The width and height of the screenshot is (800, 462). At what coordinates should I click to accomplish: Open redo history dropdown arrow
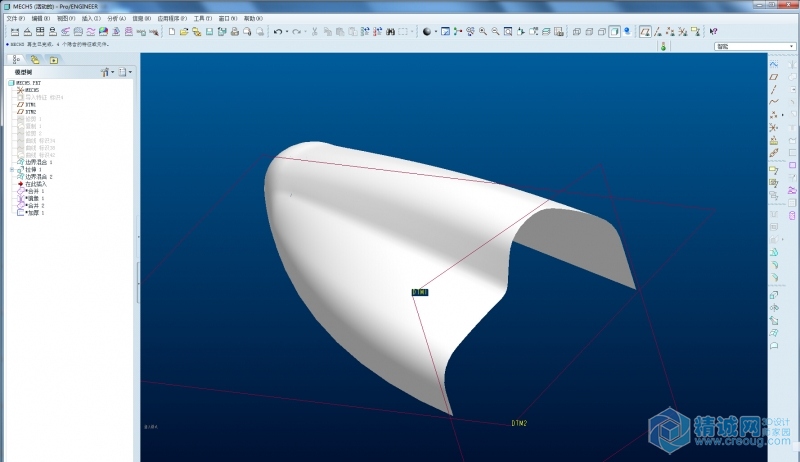click(x=305, y=32)
